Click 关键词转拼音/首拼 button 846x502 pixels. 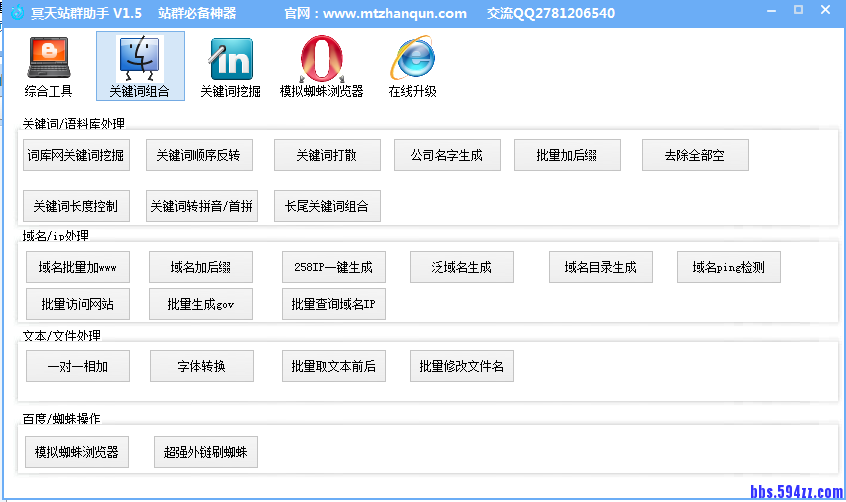[x=202, y=206]
